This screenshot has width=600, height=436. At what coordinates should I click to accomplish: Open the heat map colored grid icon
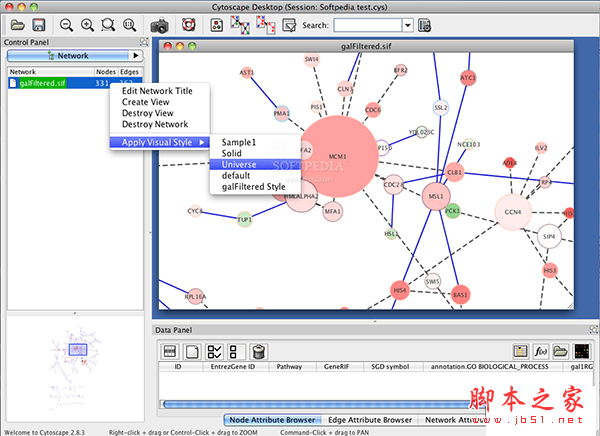tap(581, 351)
